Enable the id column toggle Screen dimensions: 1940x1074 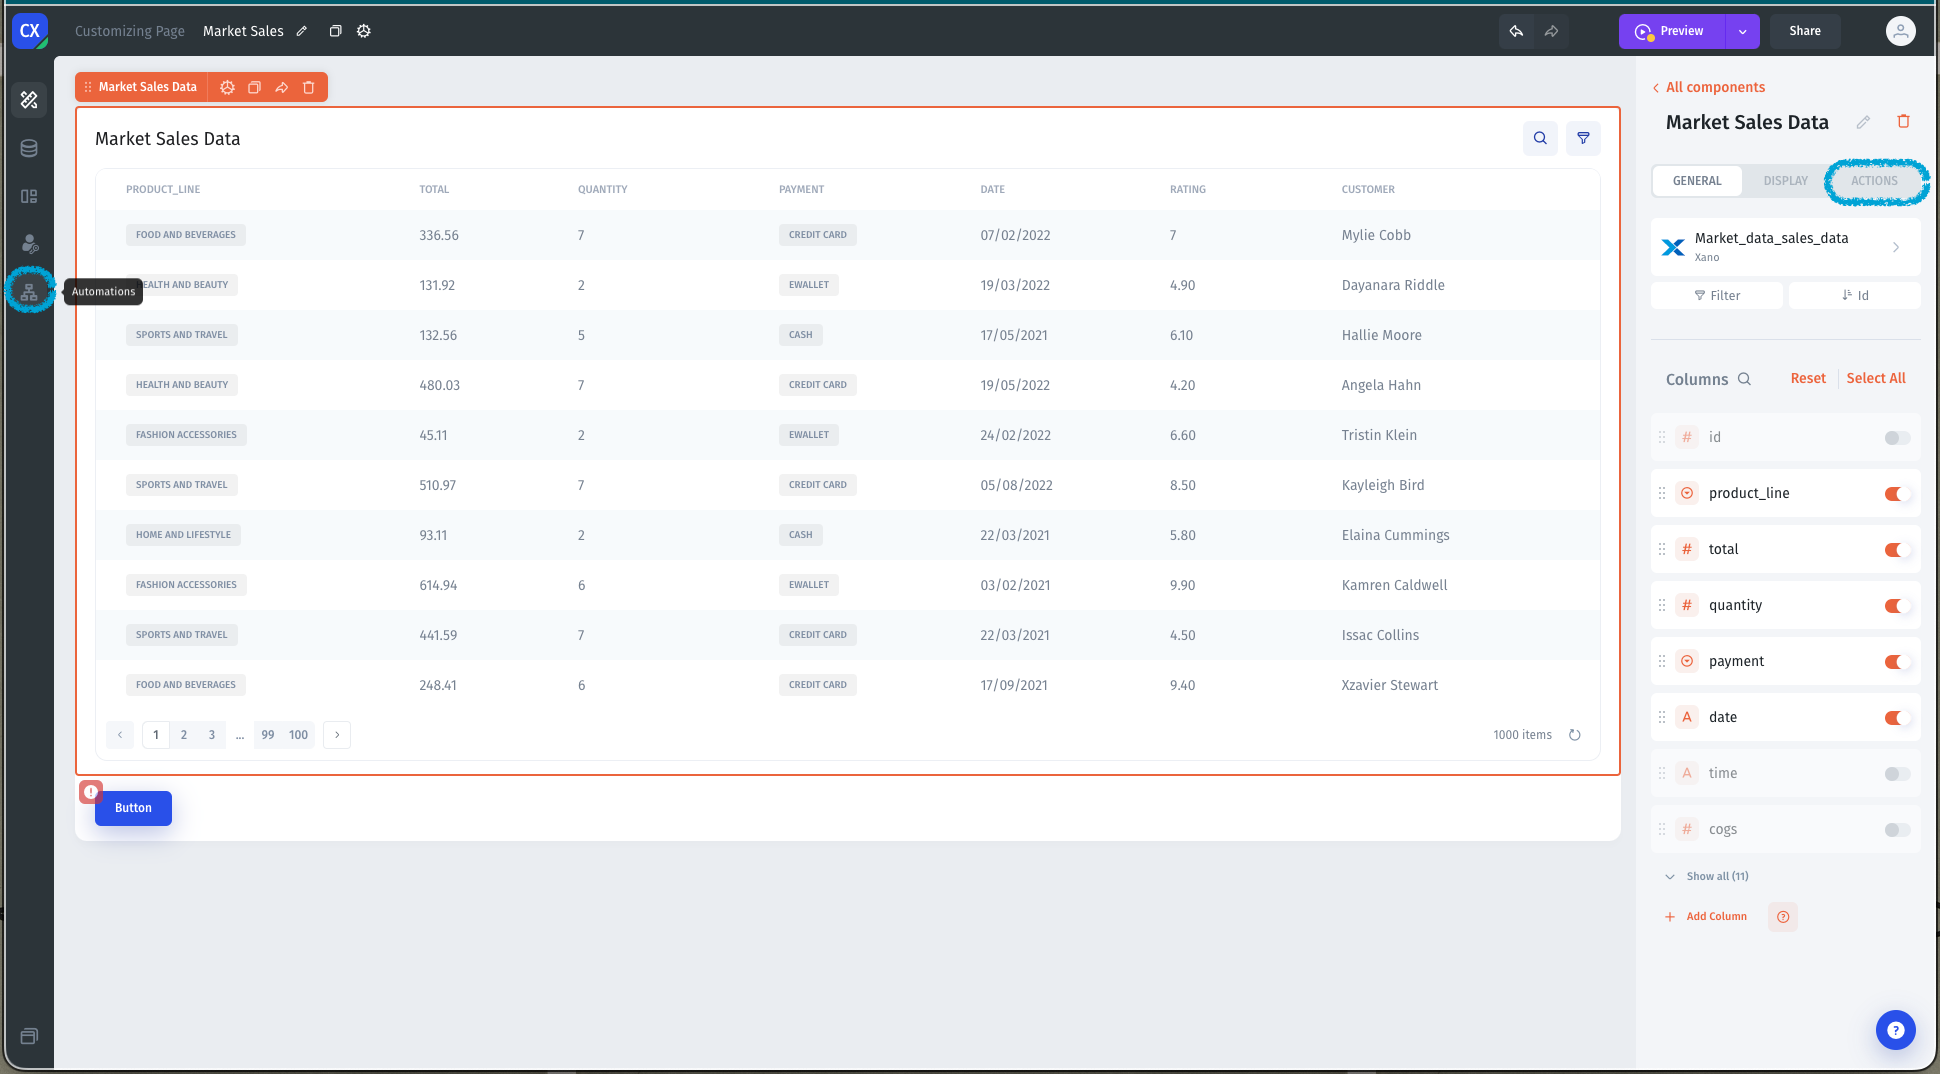coord(1896,438)
